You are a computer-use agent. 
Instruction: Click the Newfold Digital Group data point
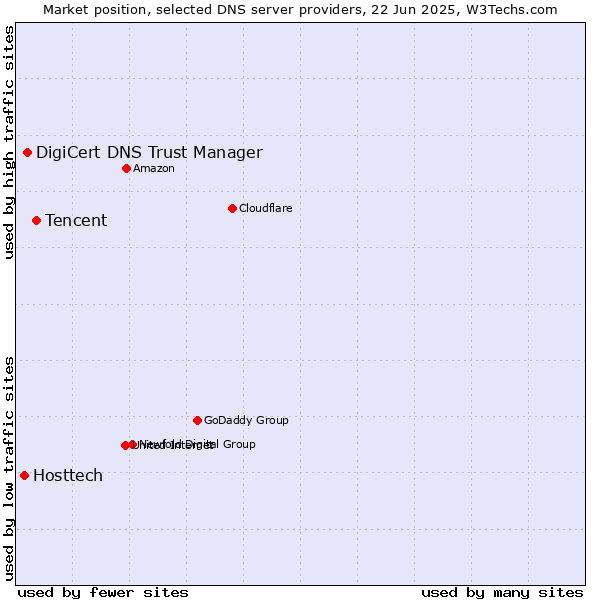(x=133, y=444)
